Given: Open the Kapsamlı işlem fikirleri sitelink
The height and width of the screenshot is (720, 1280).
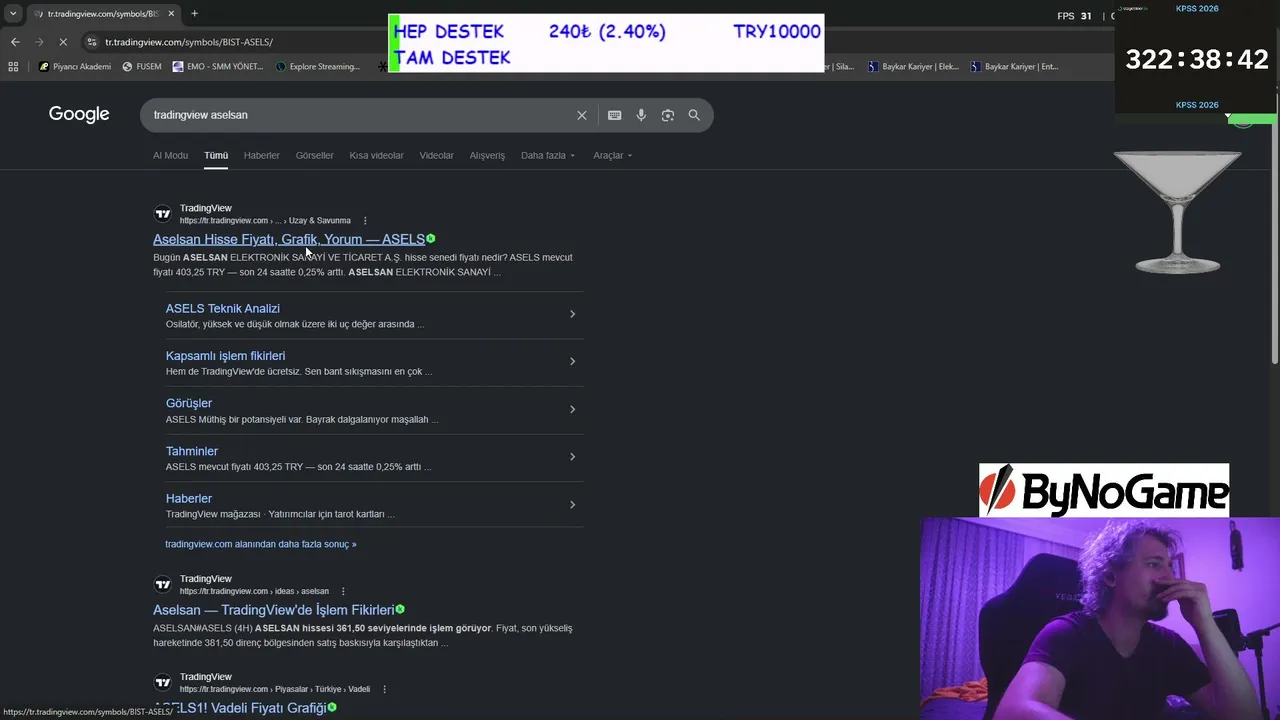Looking at the screenshot, I should (x=225, y=356).
